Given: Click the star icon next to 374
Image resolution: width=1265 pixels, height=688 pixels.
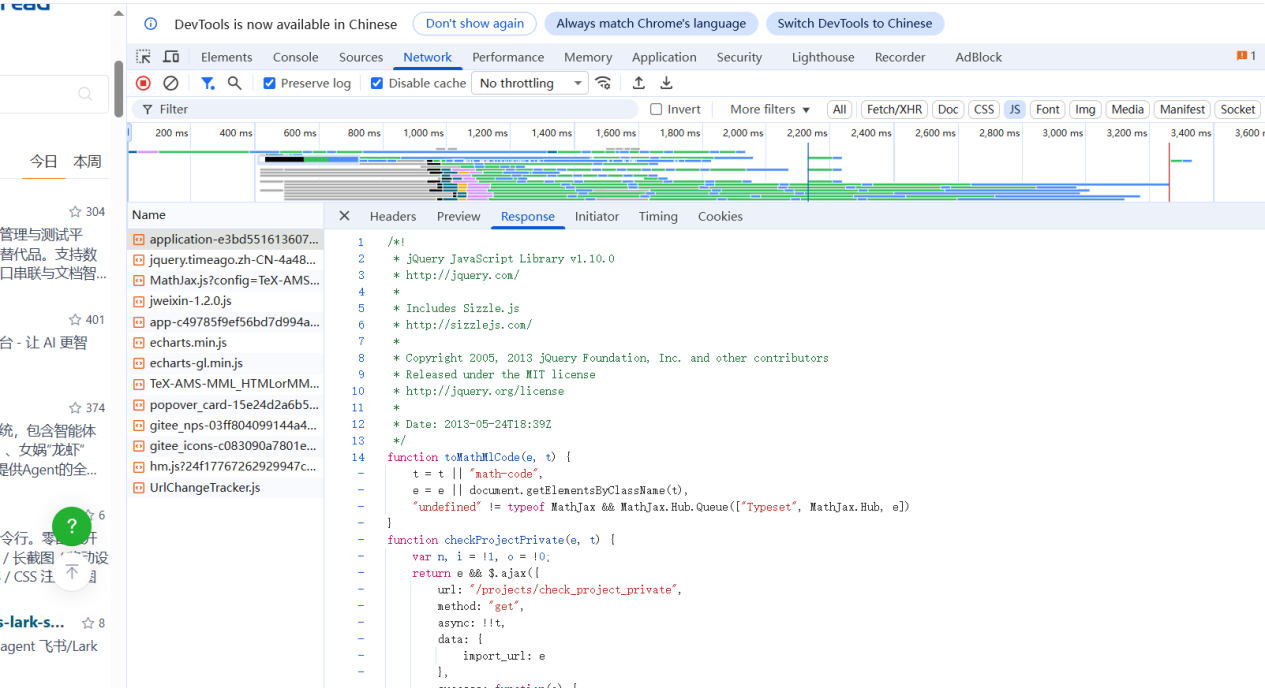Looking at the screenshot, I should pos(75,408).
